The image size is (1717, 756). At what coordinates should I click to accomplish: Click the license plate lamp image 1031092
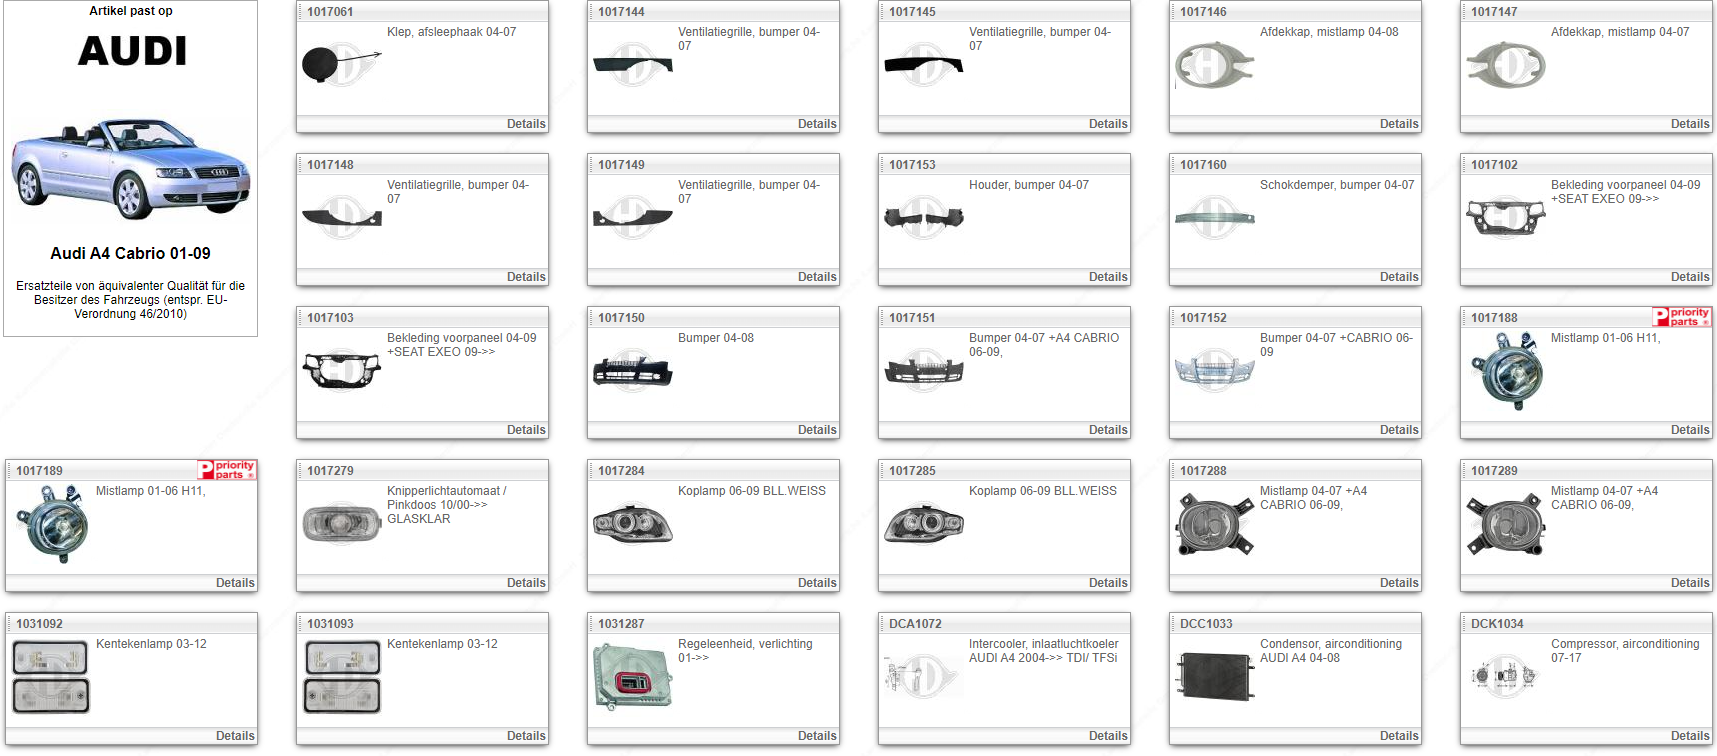[x=50, y=677]
